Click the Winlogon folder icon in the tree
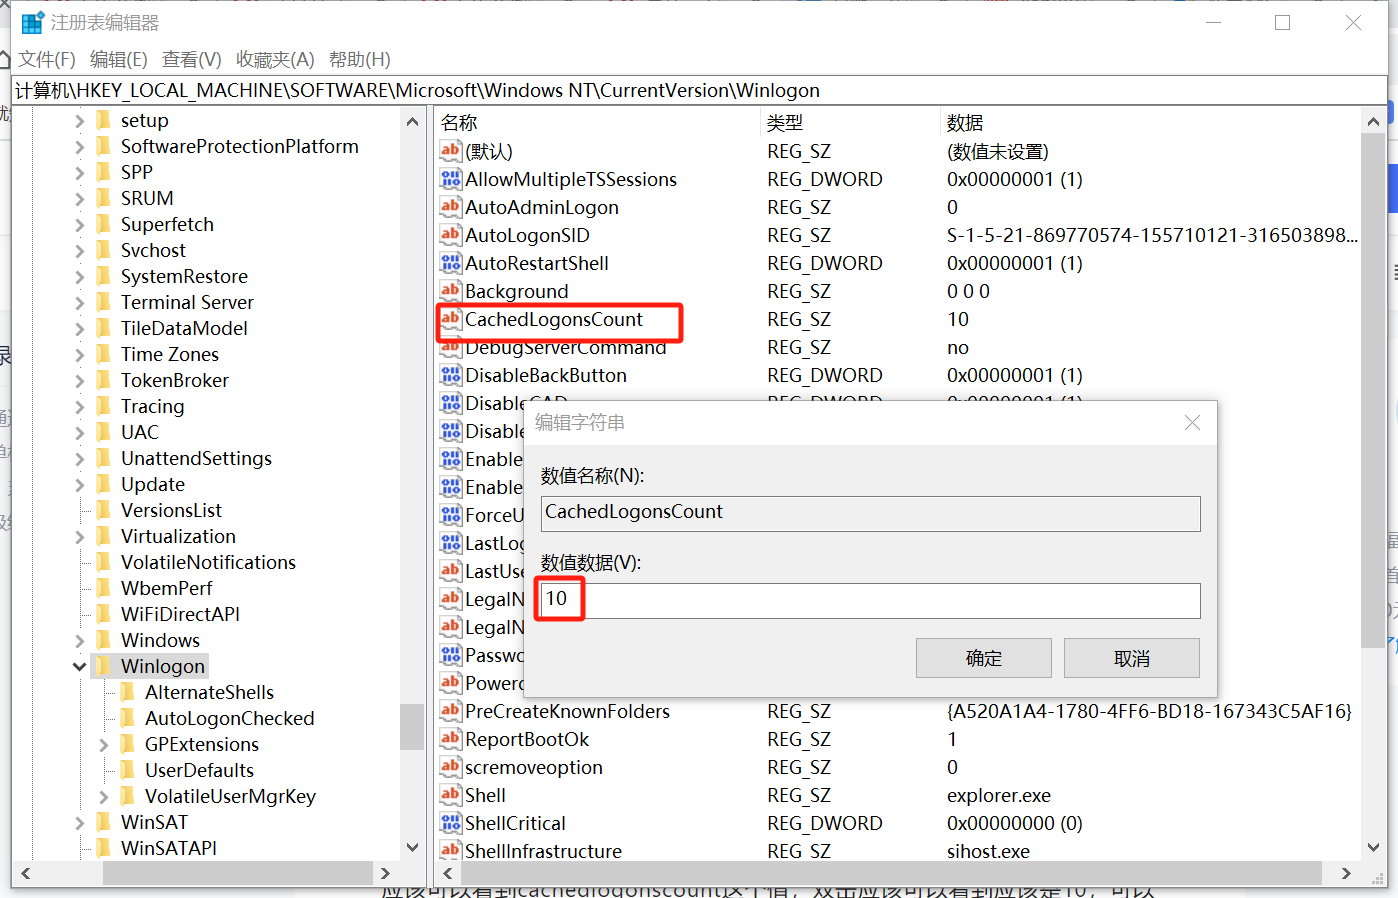This screenshot has height=898, width=1398. (x=103, y=666)
